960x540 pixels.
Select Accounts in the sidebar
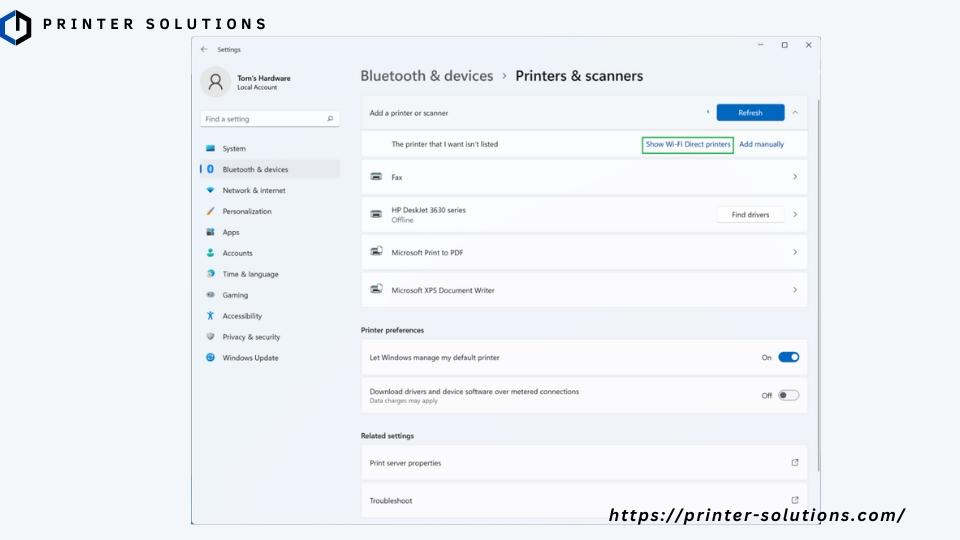click(x=270, y=253)
